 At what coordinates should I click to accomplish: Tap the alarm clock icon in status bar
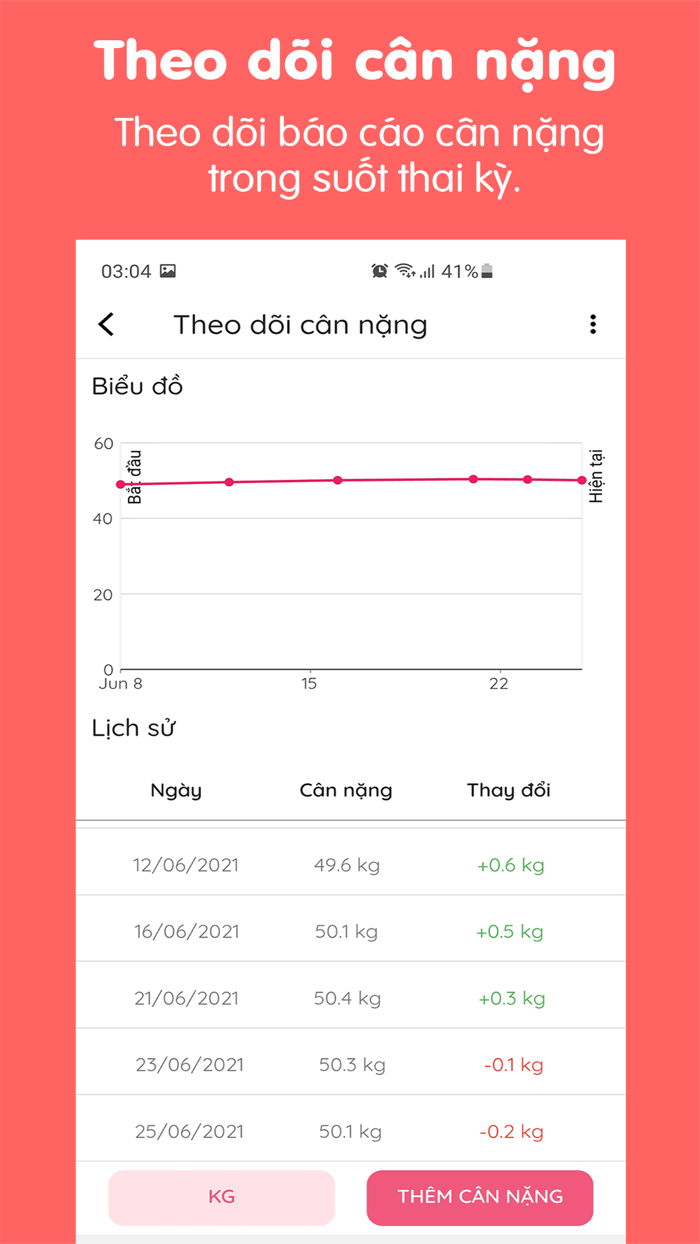(381, 270)
